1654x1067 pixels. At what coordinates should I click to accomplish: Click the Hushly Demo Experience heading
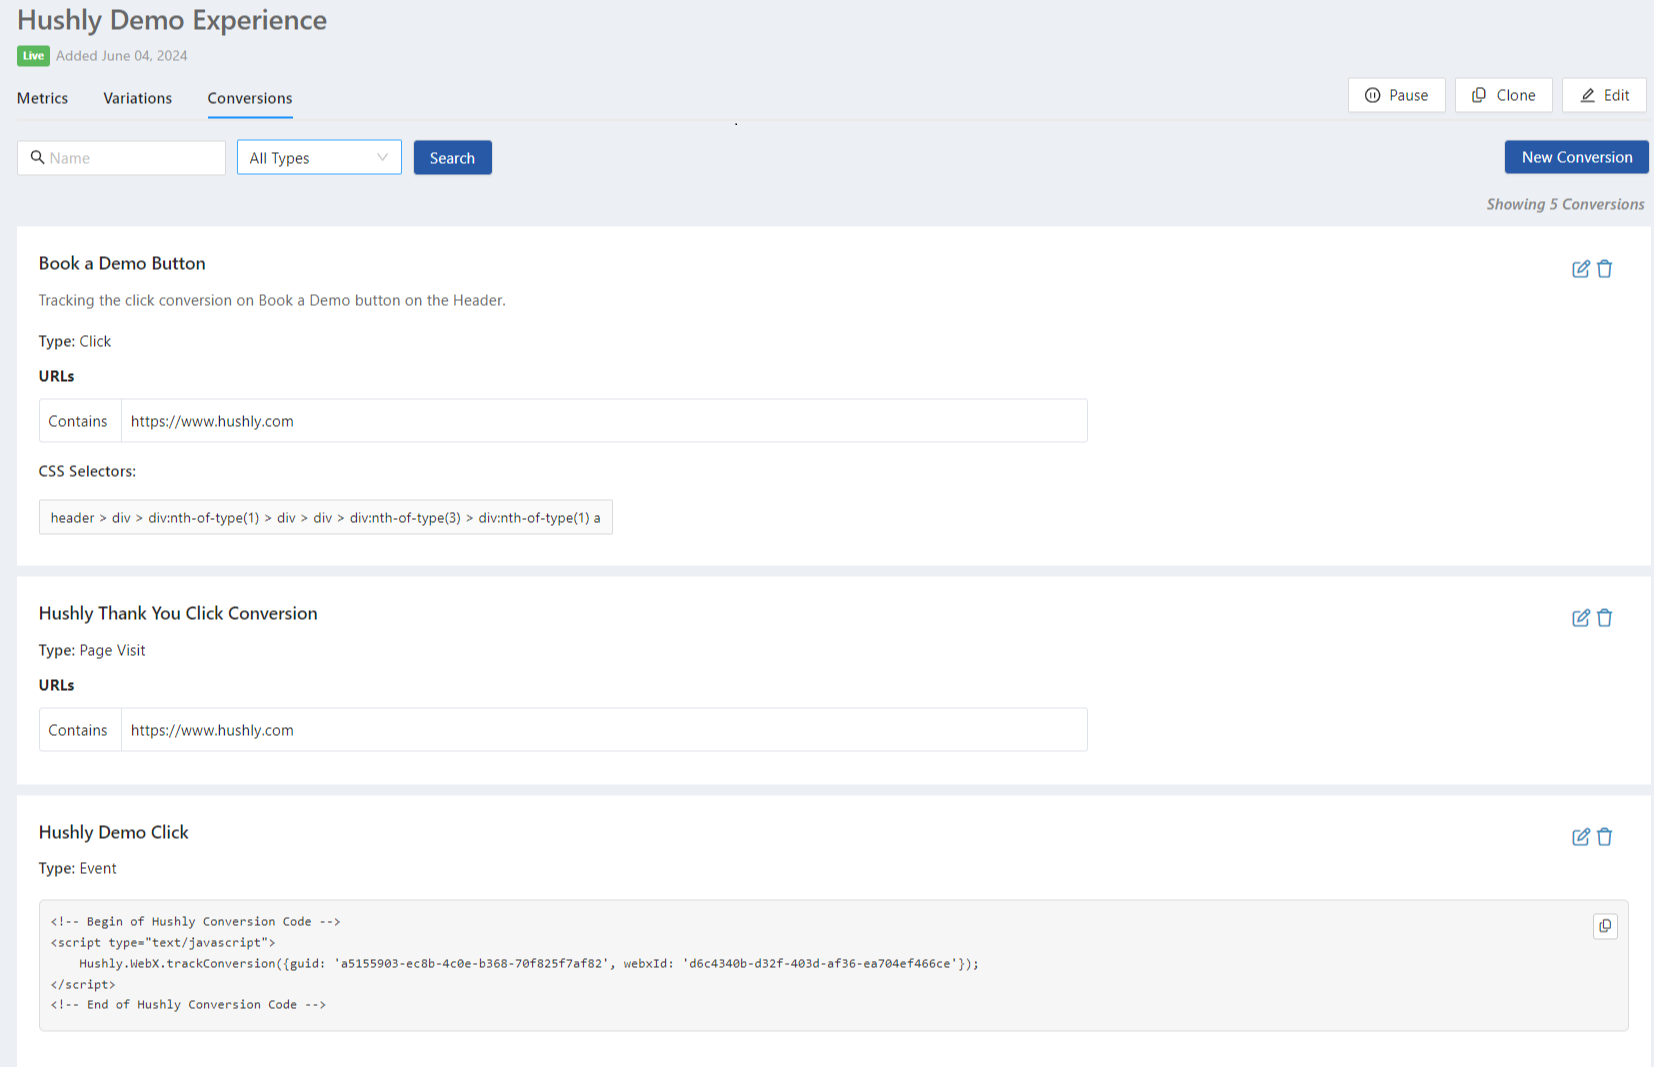[172, 20]
